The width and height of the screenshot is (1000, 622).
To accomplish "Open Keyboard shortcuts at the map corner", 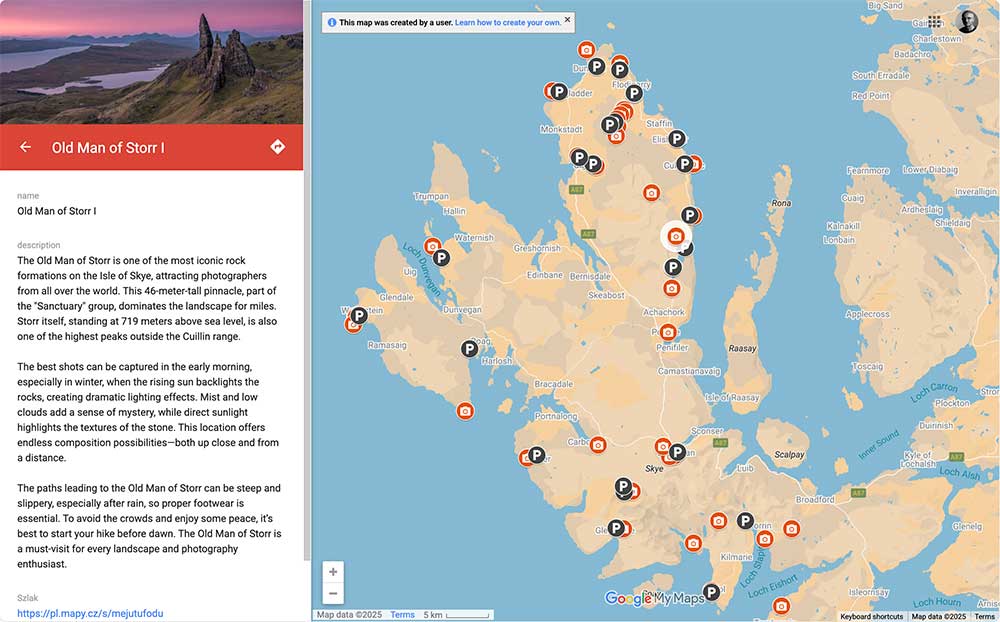I will point(871,616).
